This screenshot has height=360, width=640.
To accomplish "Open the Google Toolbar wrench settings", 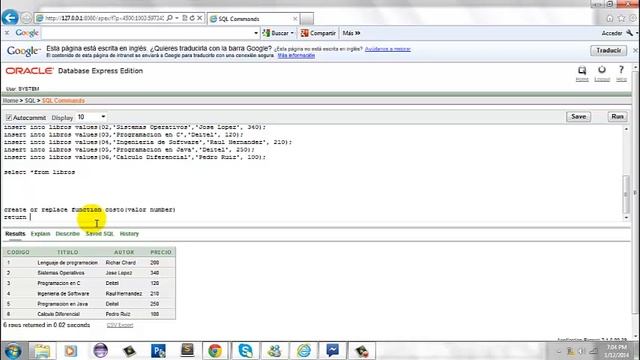I will pos(630,33).
